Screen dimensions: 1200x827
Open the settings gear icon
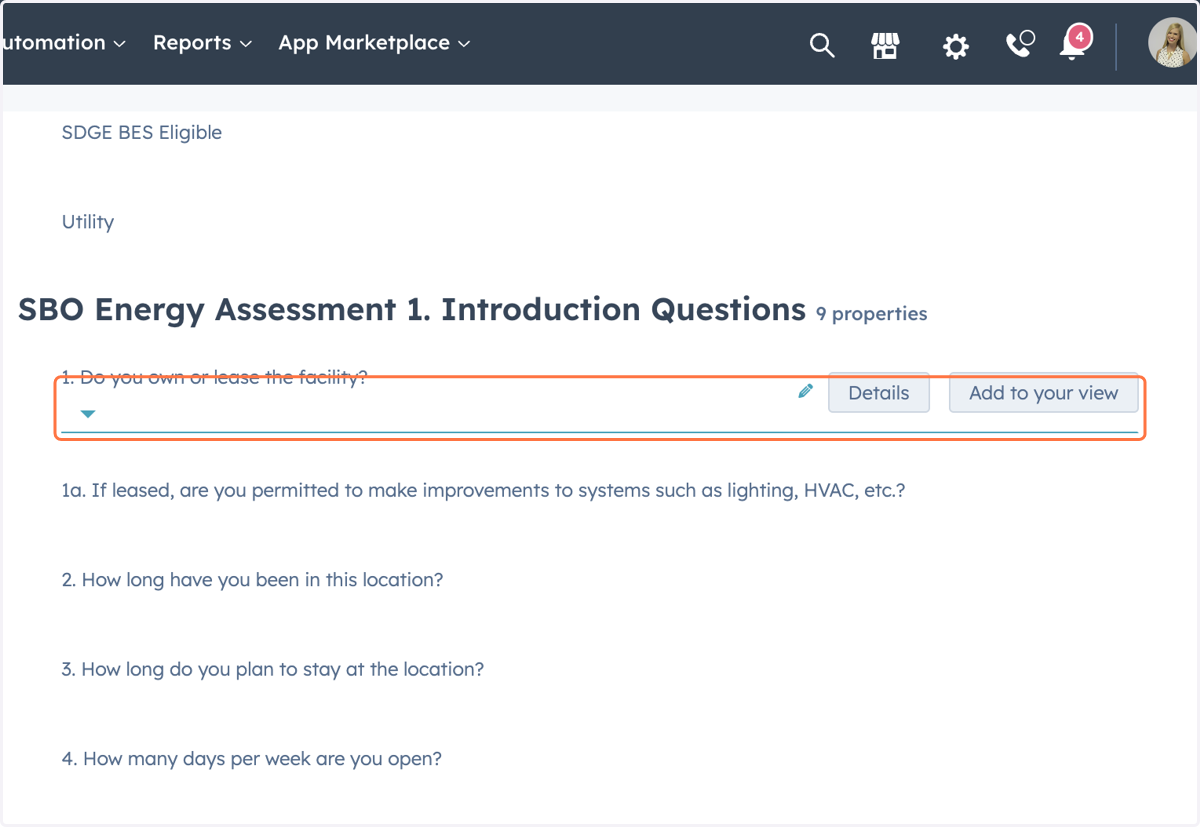pyautogui.click(x=956, y=46)
